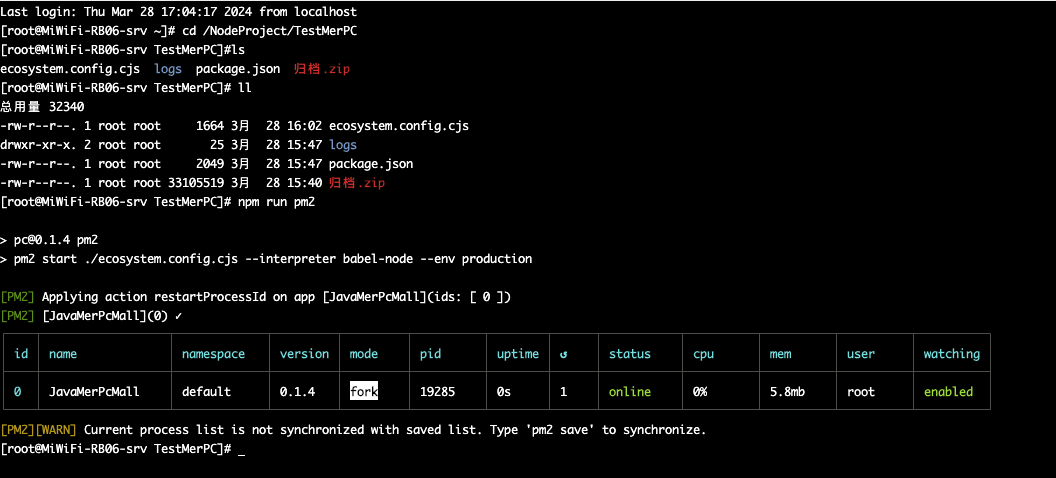This screenshot has height=478, width=1056.
Task: Click file size 1664 in the listing
Action: click(x=209, y=126)
